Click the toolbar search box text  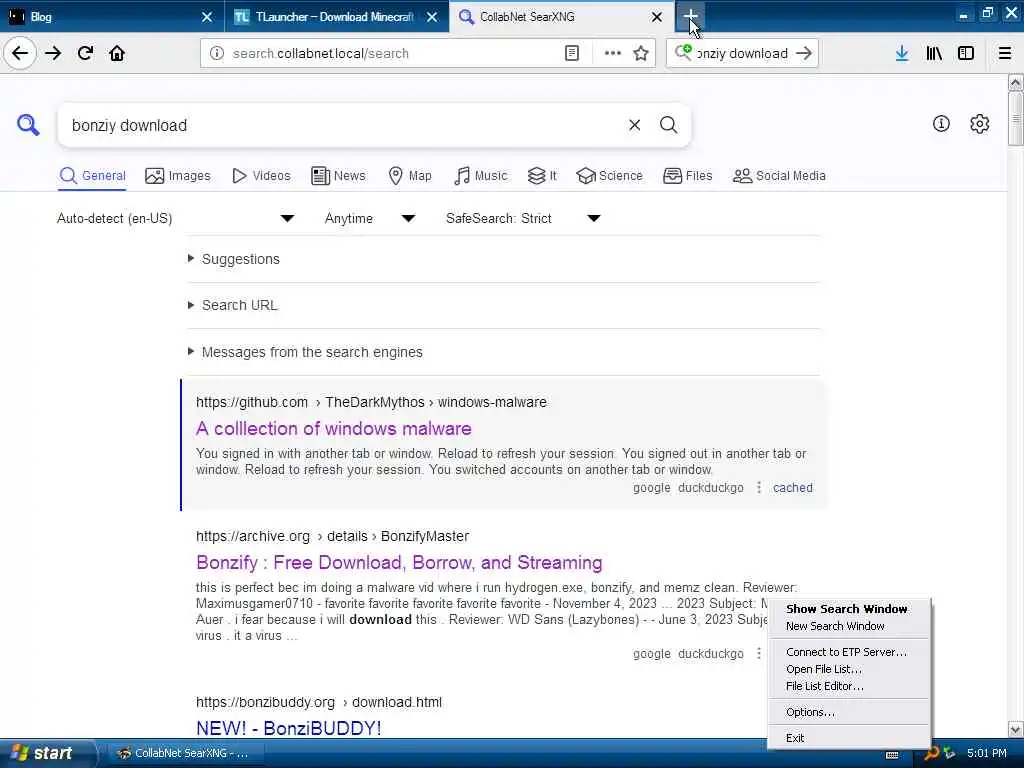tap(742, 53)
